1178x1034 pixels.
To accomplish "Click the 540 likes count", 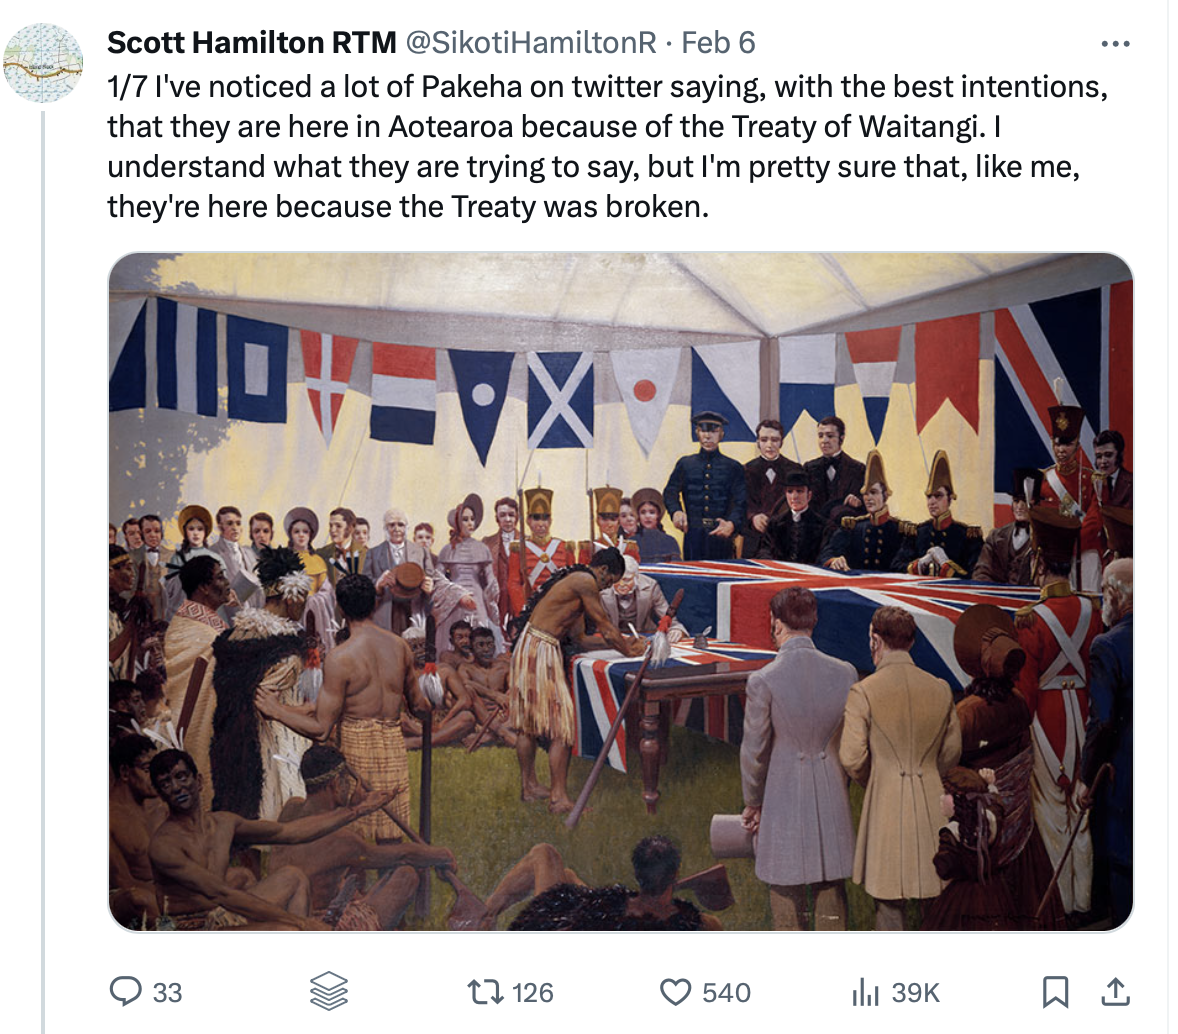I will pos(726,993).
